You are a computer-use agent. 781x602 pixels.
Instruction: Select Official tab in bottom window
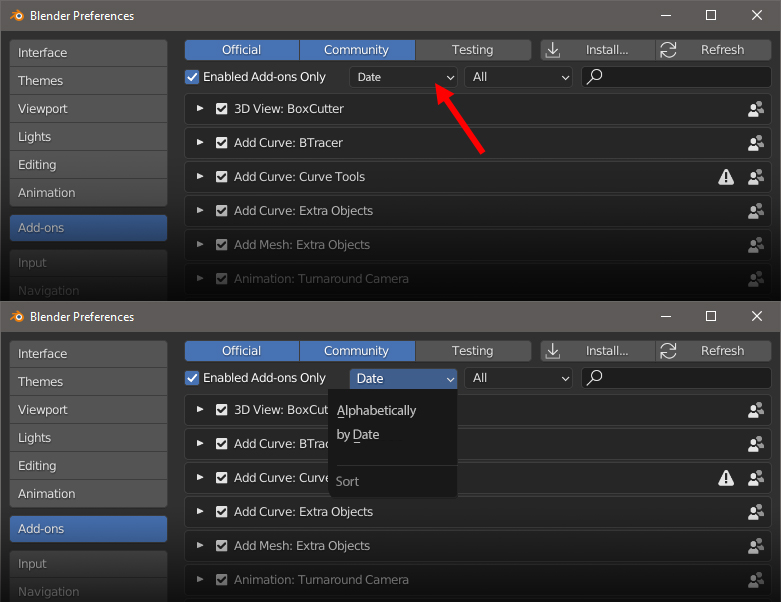(x=242, y=351)
